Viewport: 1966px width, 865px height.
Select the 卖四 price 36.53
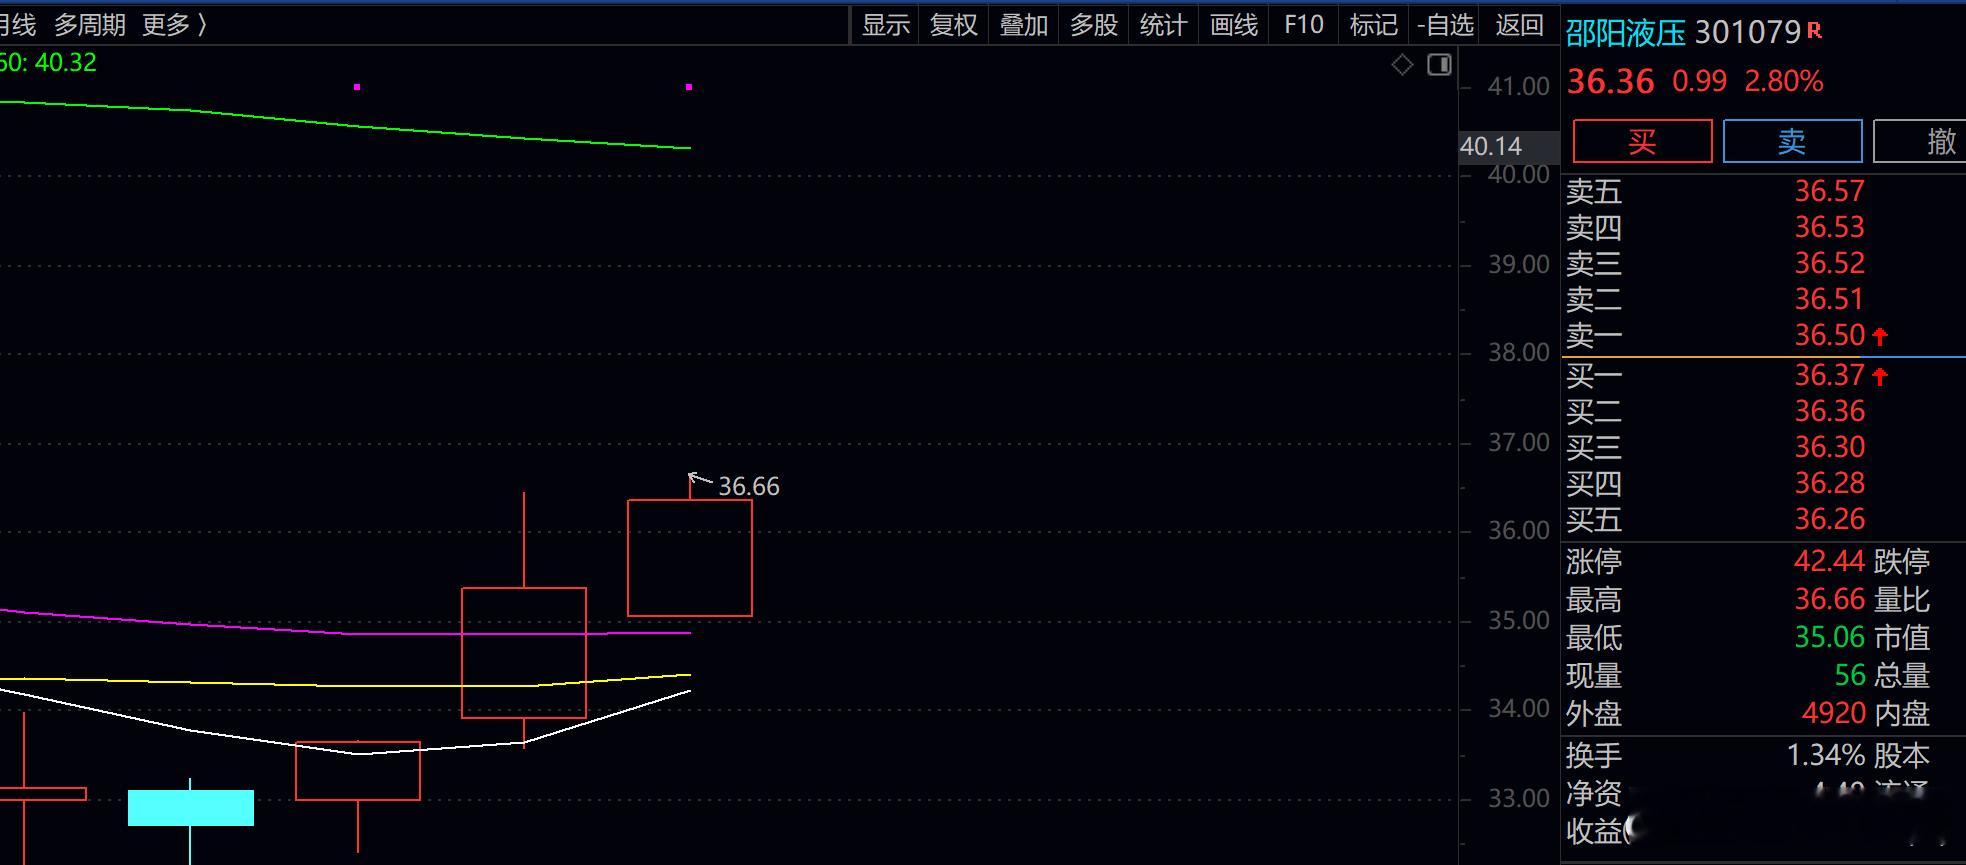tap(1829, 227)
